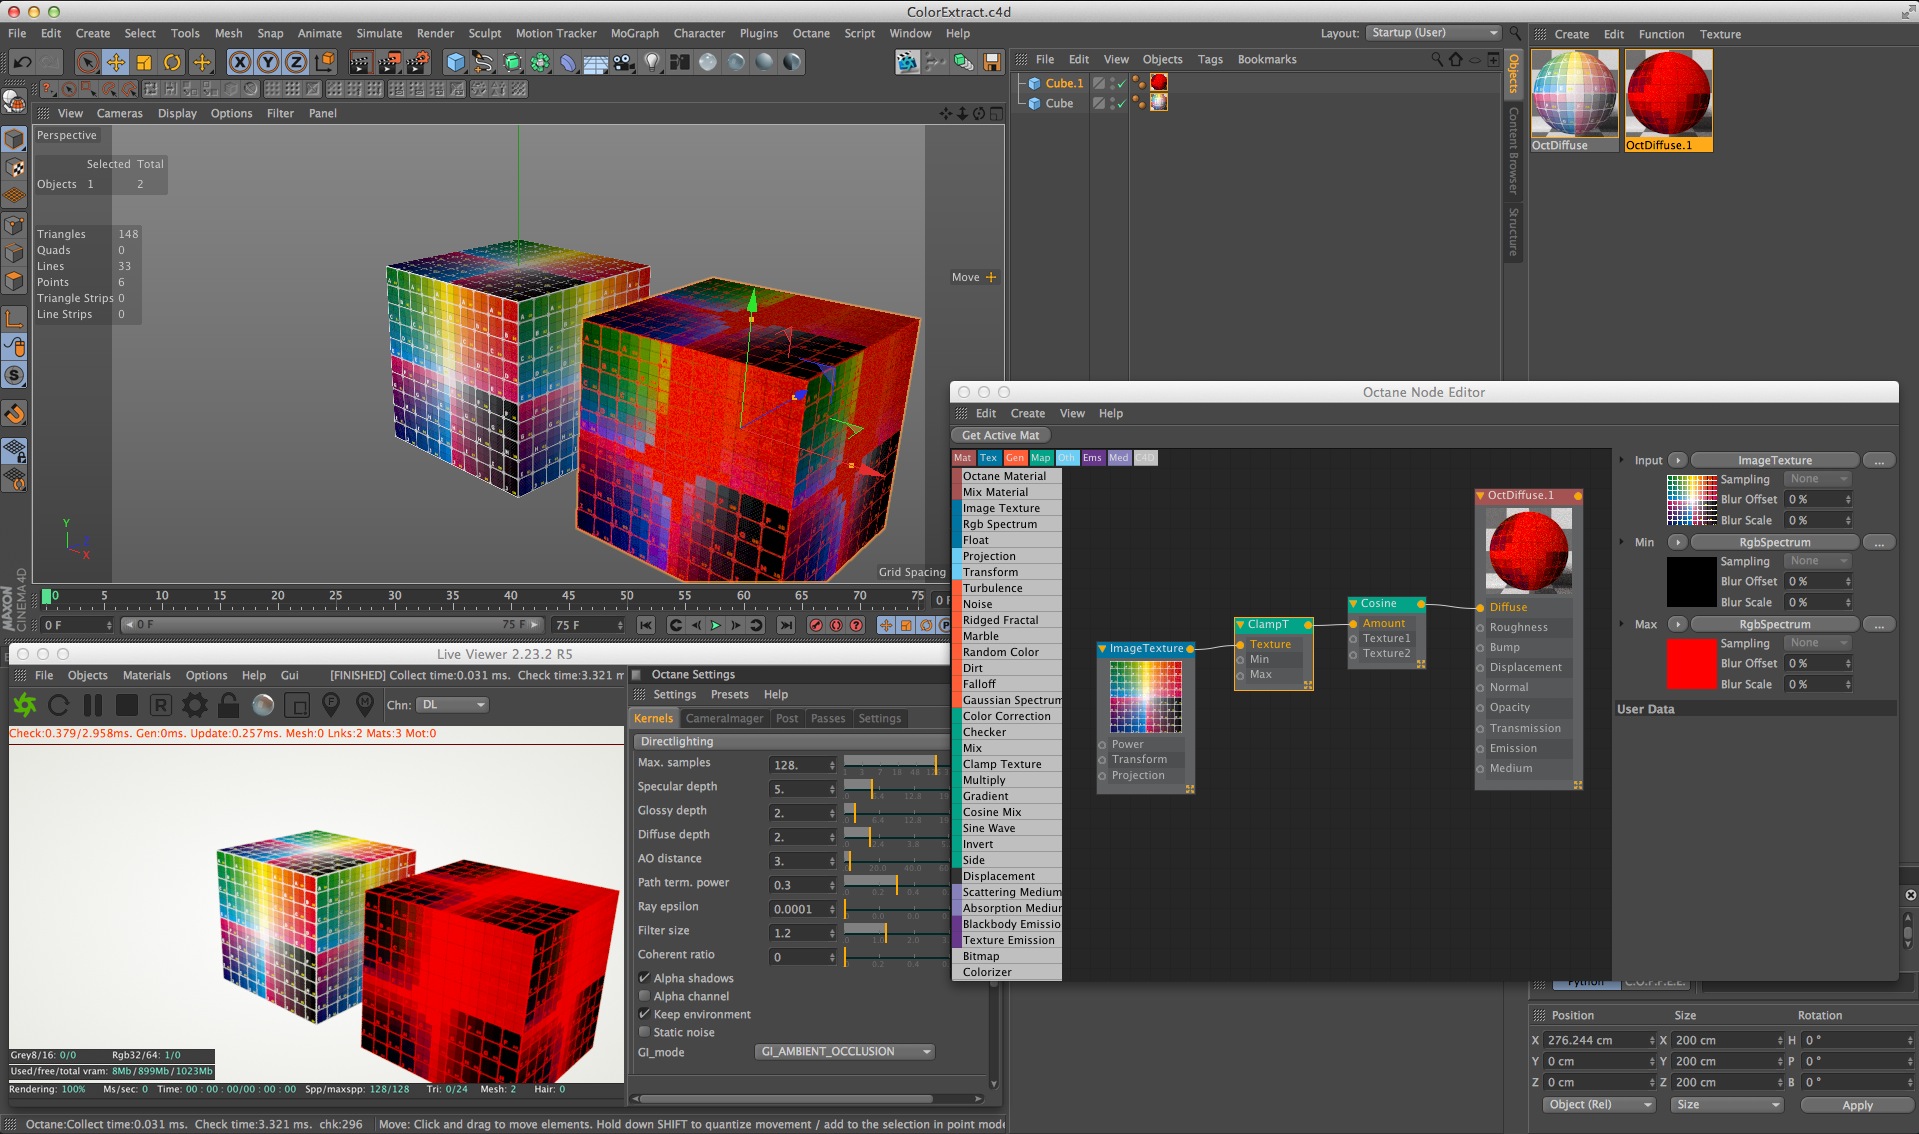Toggle the world/object coordinate system button
1919x1134 pixels.
point(324,62)
